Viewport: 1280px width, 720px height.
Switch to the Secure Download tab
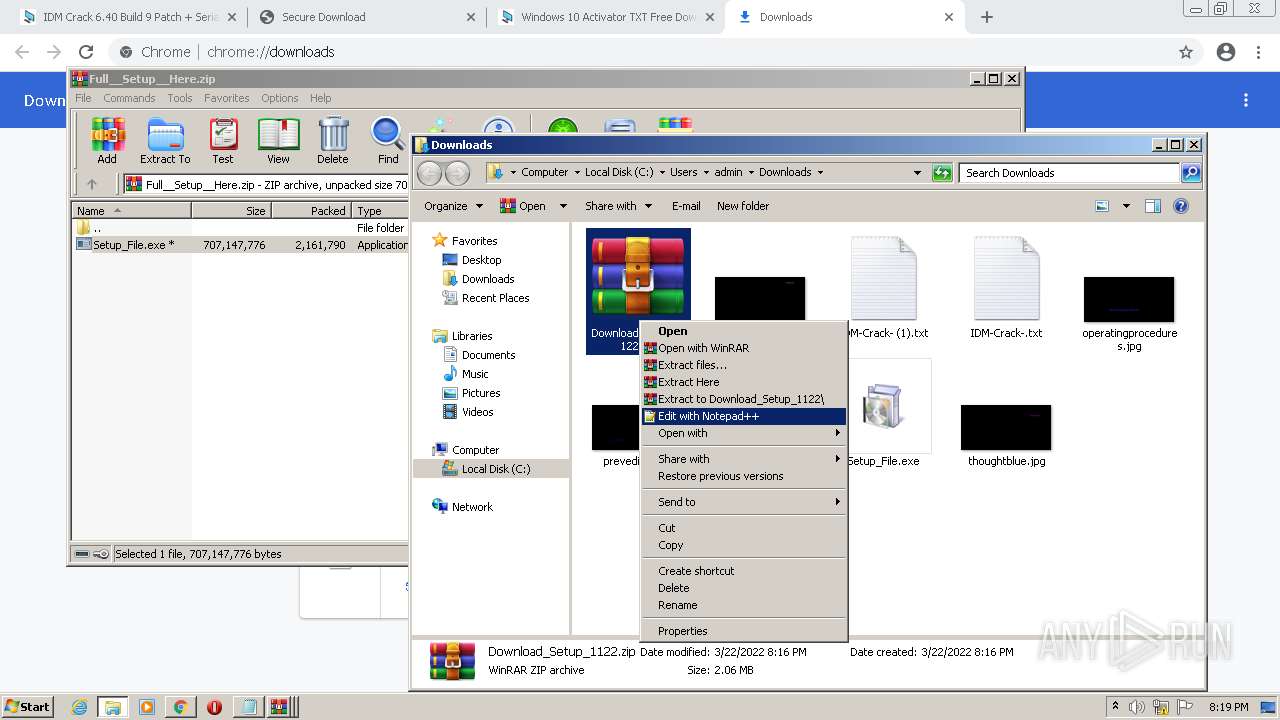pyautogui.click(x=367, y=17)
